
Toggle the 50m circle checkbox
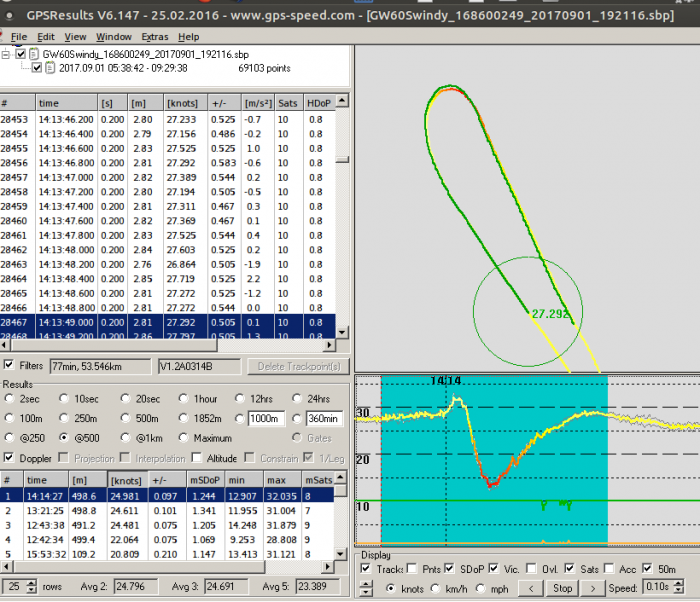pos(647,569)
